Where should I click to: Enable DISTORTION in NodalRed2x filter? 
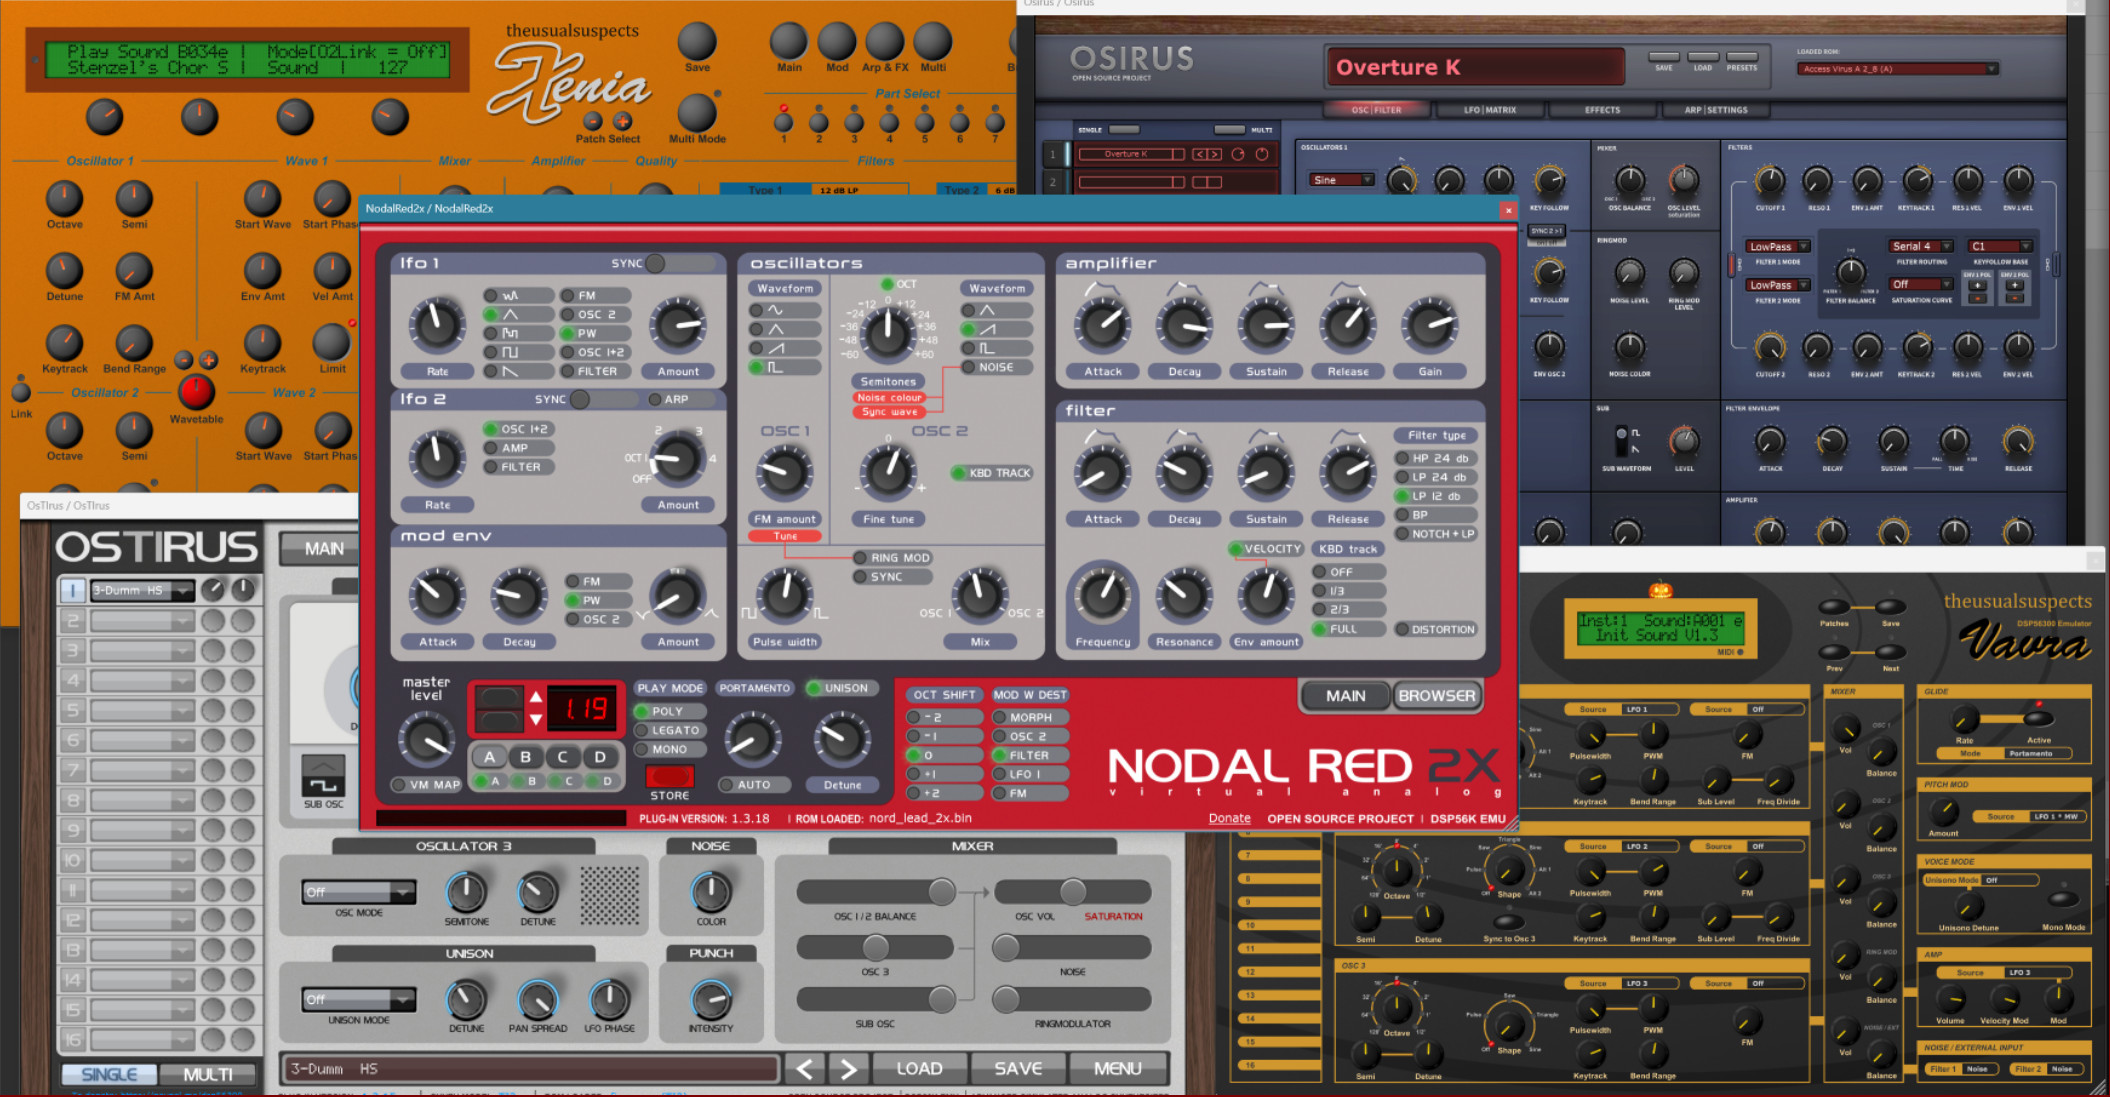(1435, 629)
